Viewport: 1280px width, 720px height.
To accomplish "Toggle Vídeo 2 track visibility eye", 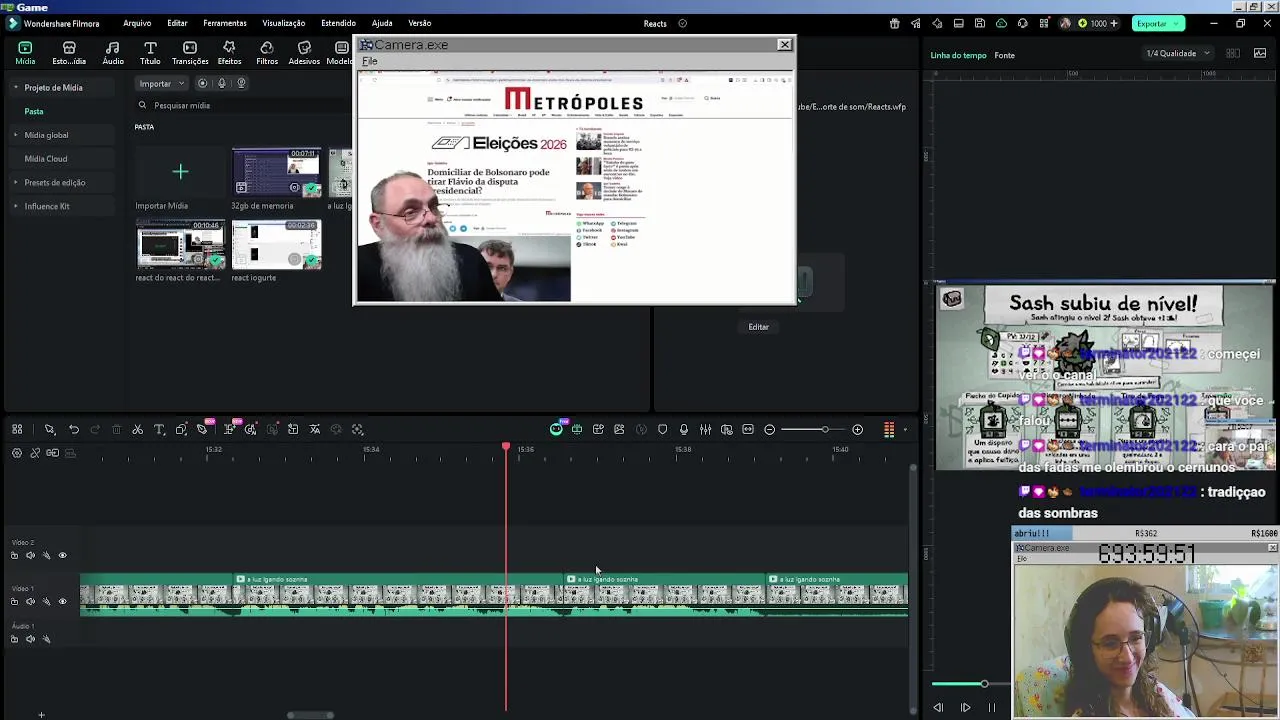I will pos(62,555).
